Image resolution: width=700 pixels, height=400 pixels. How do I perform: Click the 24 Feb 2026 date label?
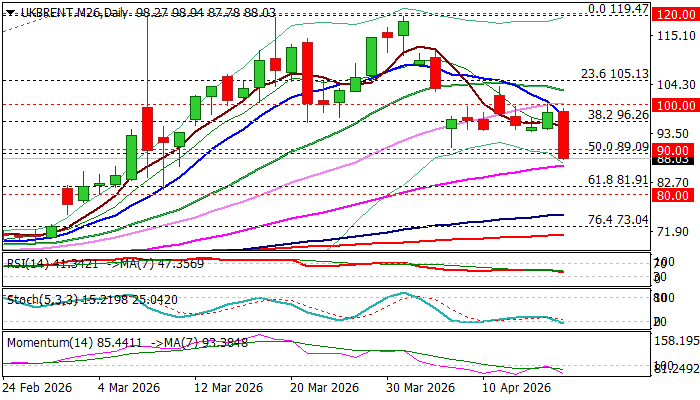click(x=39, y=387)
